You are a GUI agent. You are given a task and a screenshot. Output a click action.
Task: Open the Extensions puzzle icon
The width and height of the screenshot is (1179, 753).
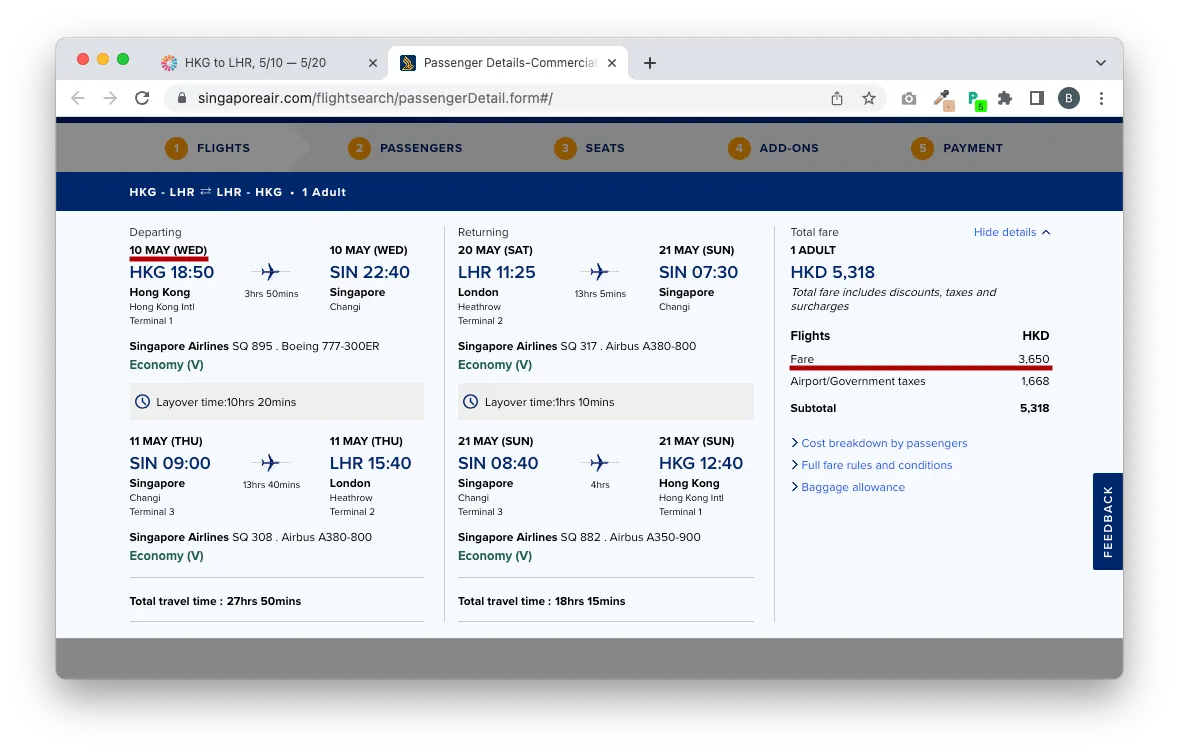point(1005,99)
